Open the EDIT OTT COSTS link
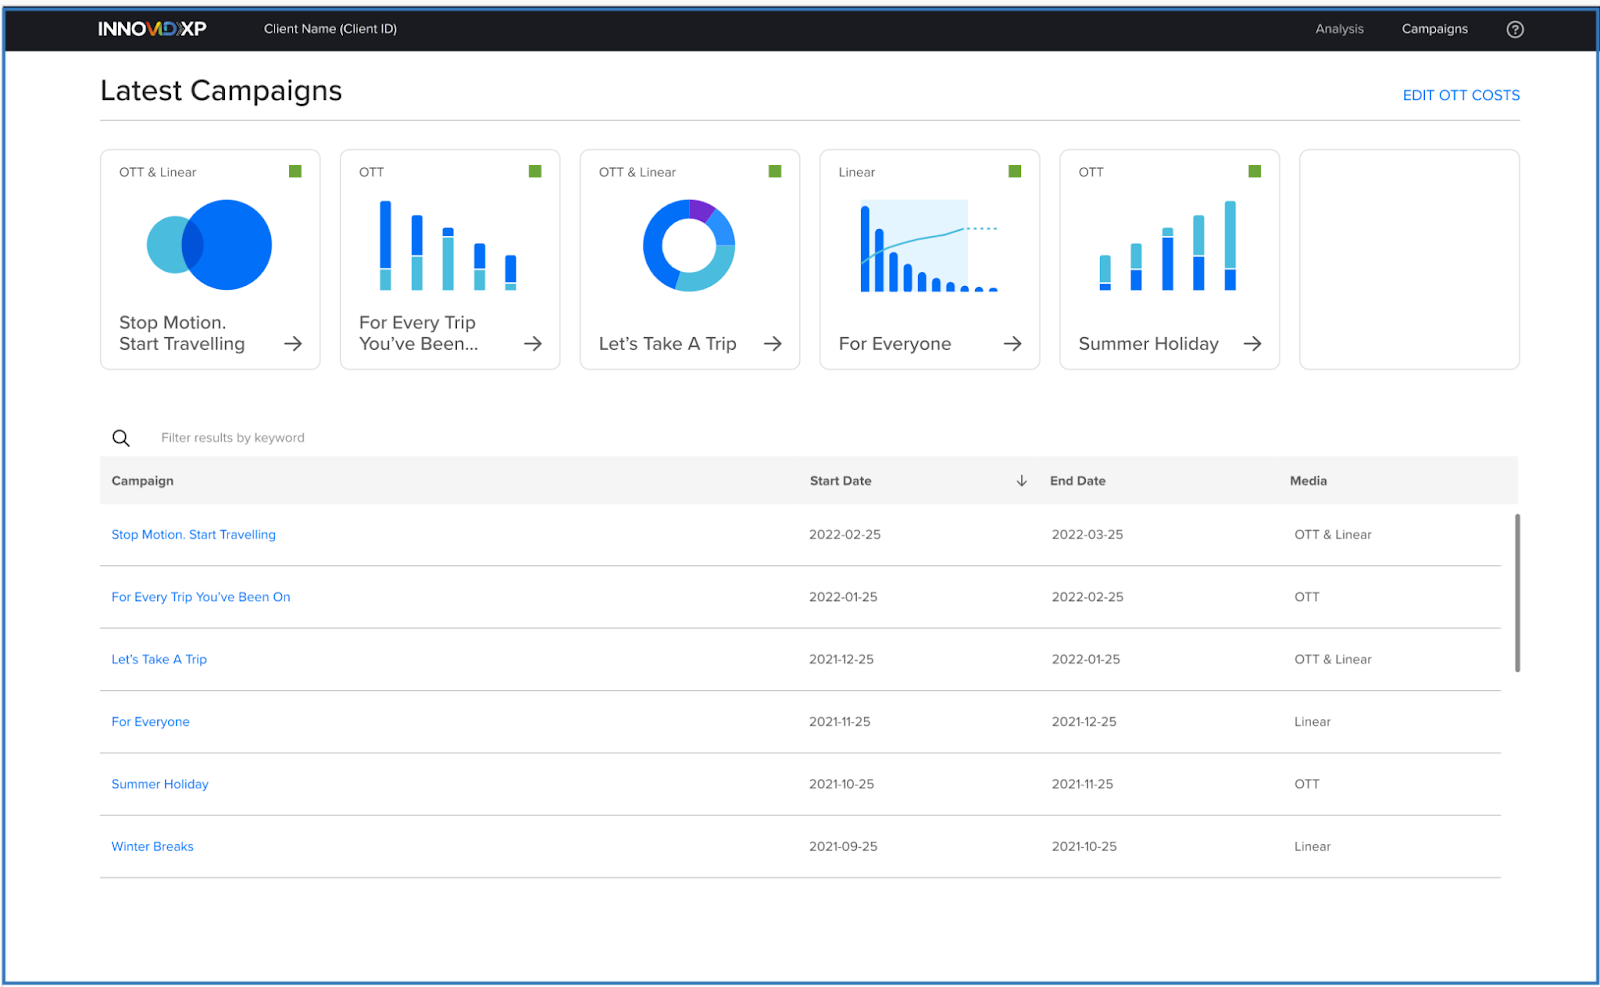1600x987 pixels. [1461, 95]
